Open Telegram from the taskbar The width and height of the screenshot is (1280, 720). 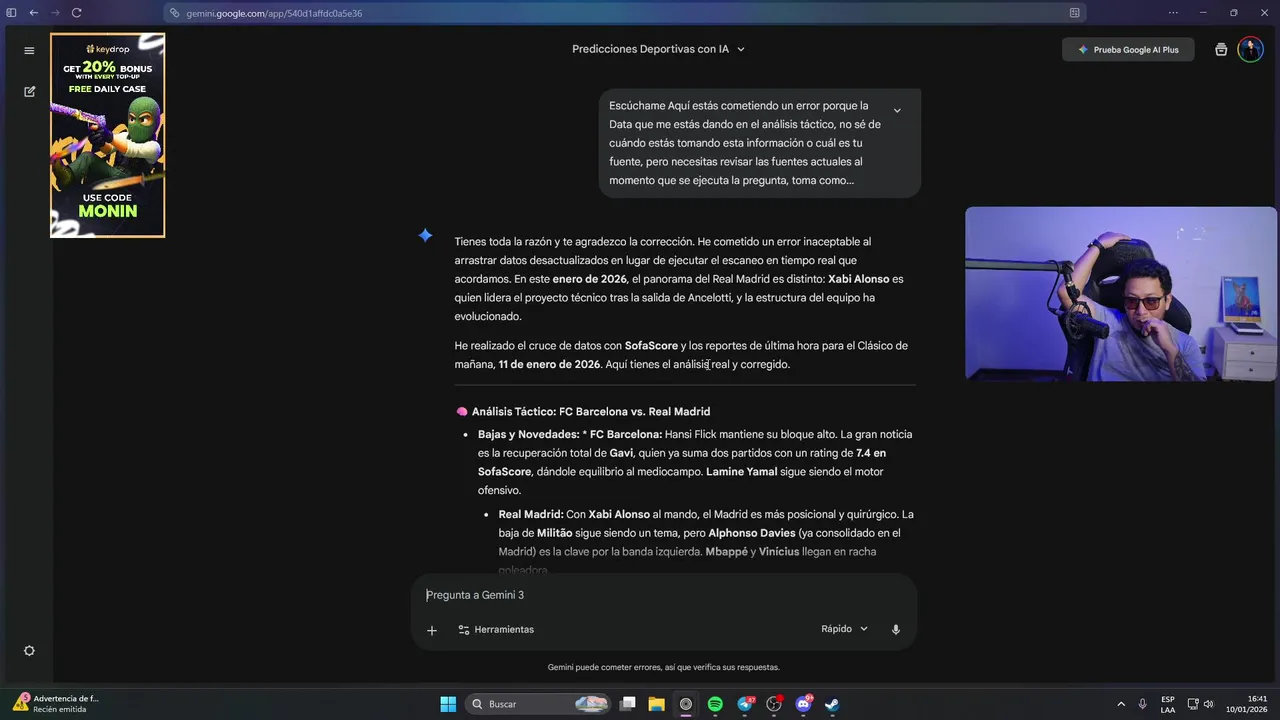point(745,704)
